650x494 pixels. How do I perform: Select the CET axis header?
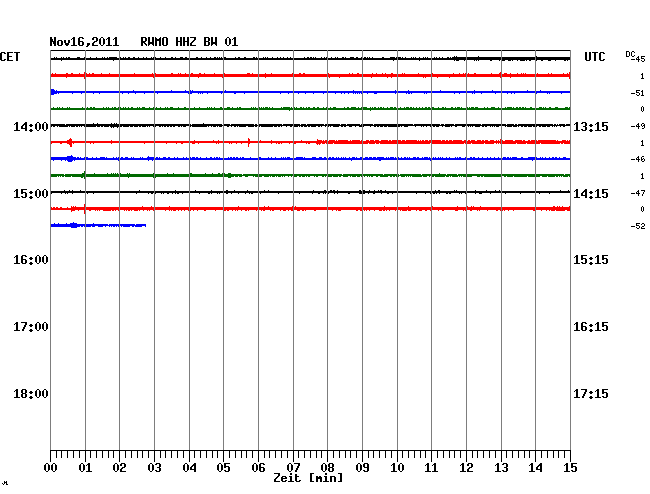(x=10, y=57)
